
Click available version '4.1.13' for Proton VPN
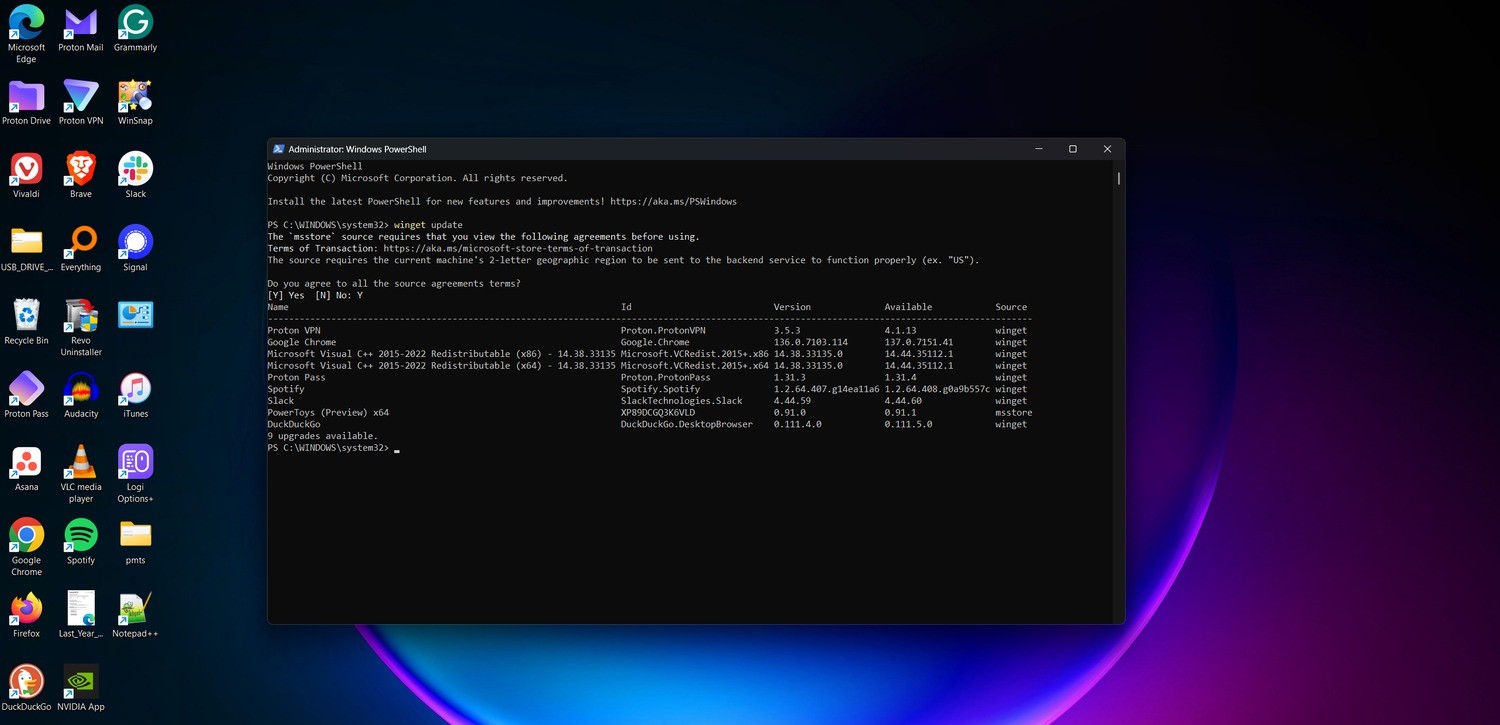pos(900,330)
